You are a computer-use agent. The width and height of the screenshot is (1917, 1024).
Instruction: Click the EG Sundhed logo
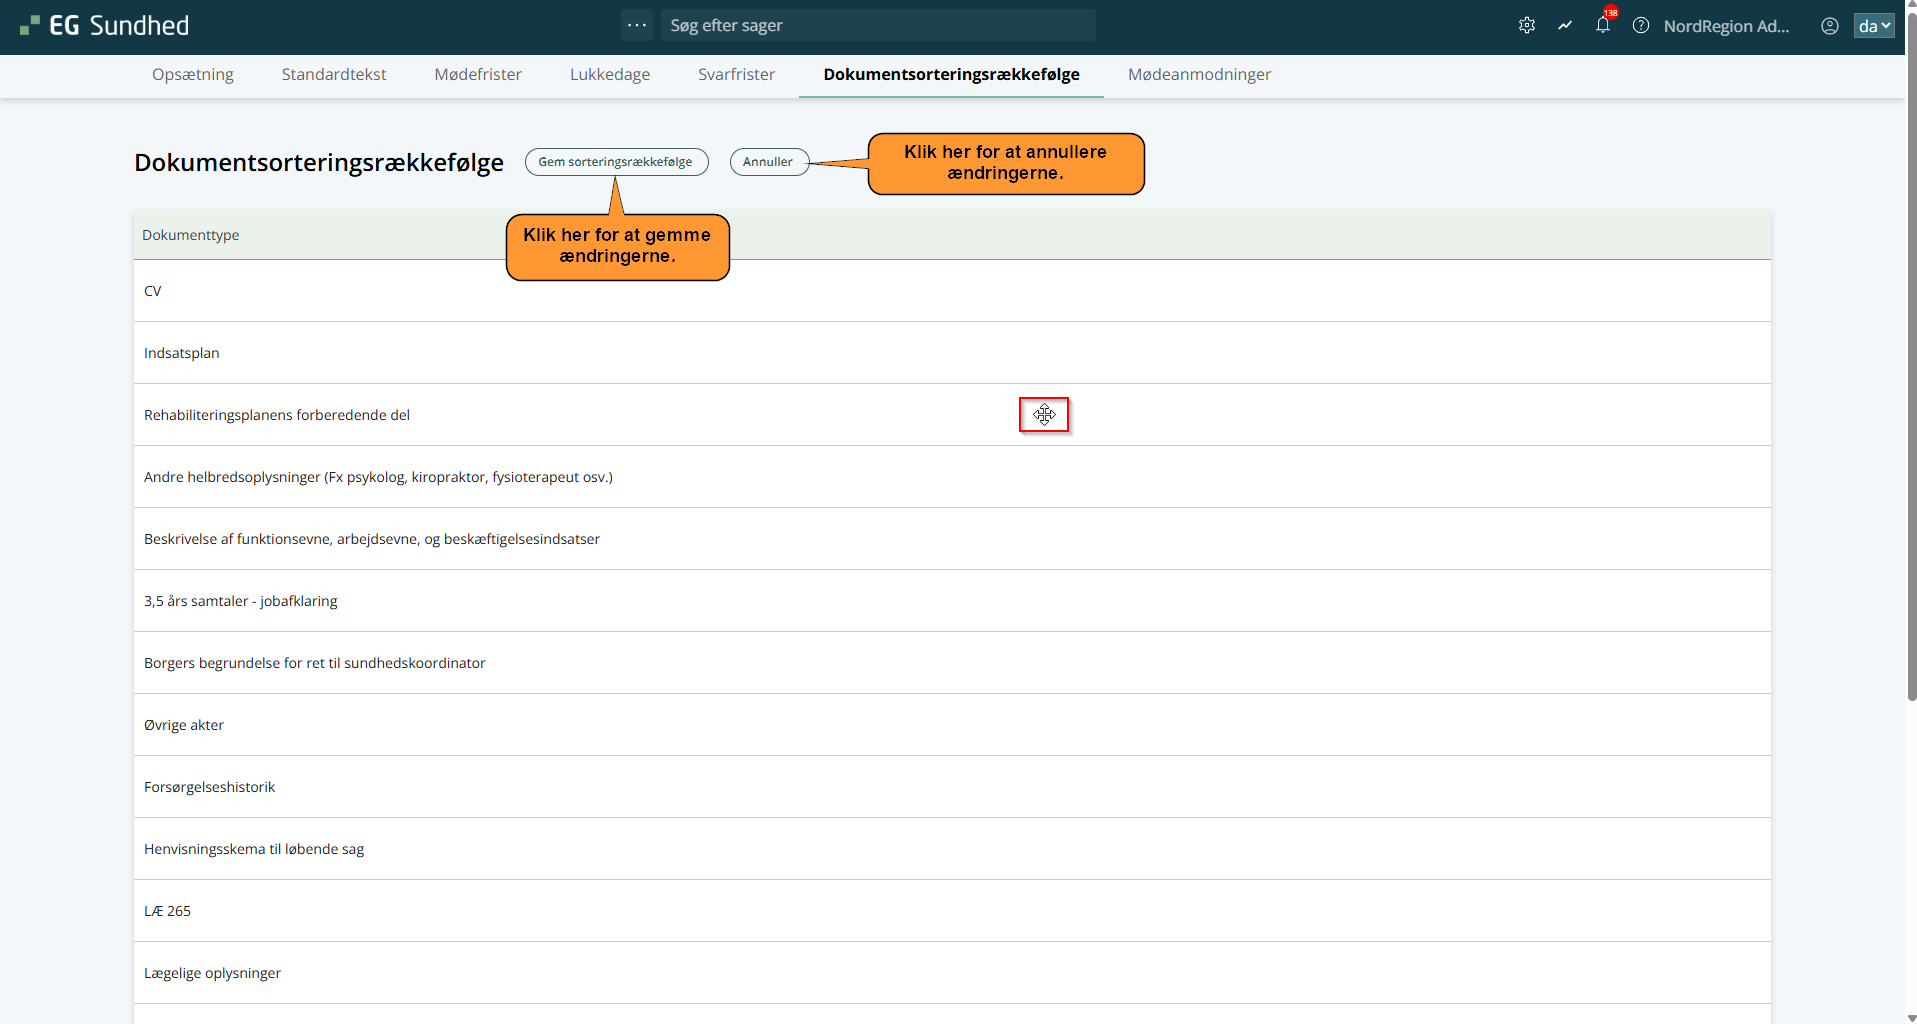105,26
